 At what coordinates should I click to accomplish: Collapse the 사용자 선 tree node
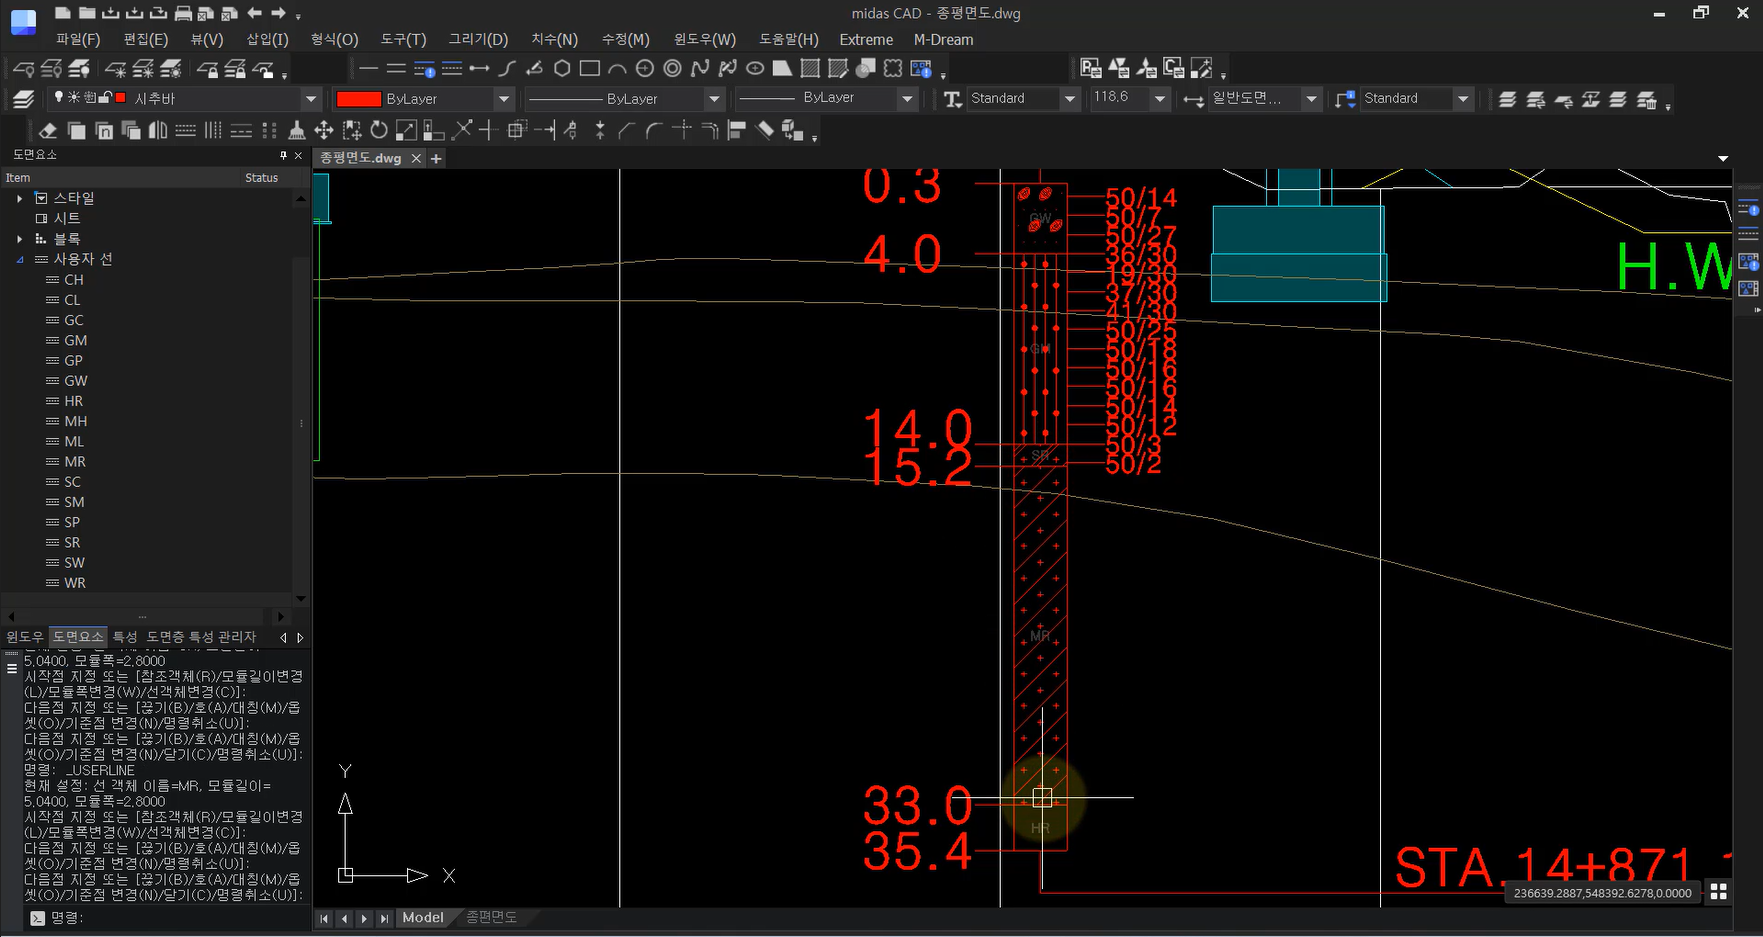pyautogui.click(x=19, y=259)
